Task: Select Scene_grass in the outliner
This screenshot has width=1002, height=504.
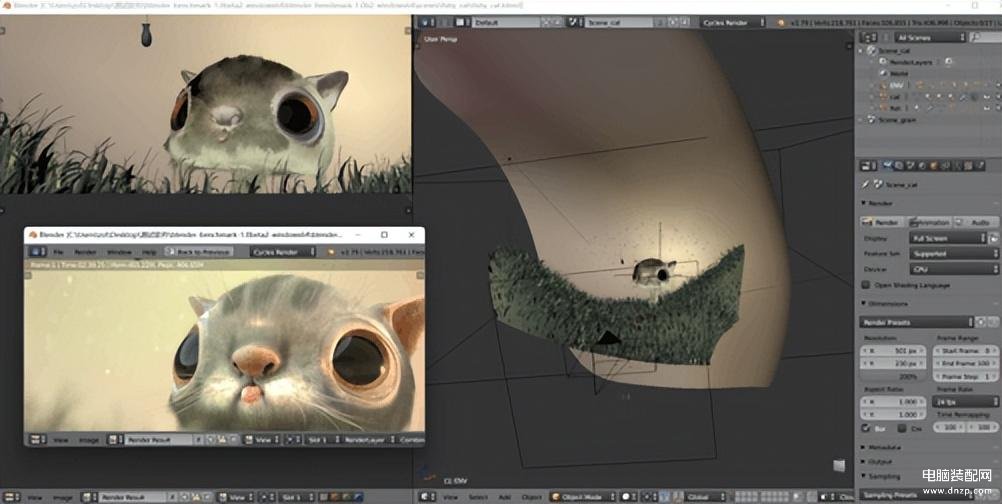Action: pos(898,119)
